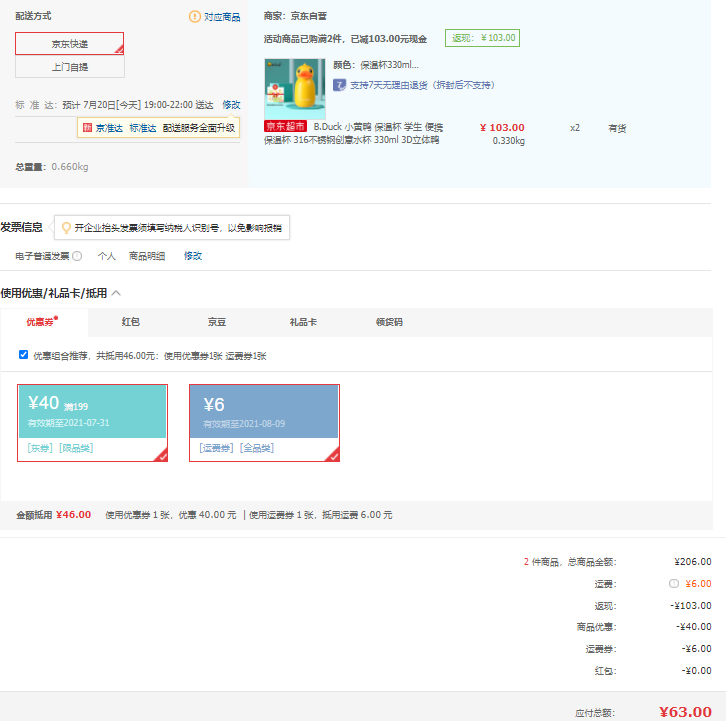Click the 商家：京东自营 label
This screenshot has height=721, width=726.
295,16
